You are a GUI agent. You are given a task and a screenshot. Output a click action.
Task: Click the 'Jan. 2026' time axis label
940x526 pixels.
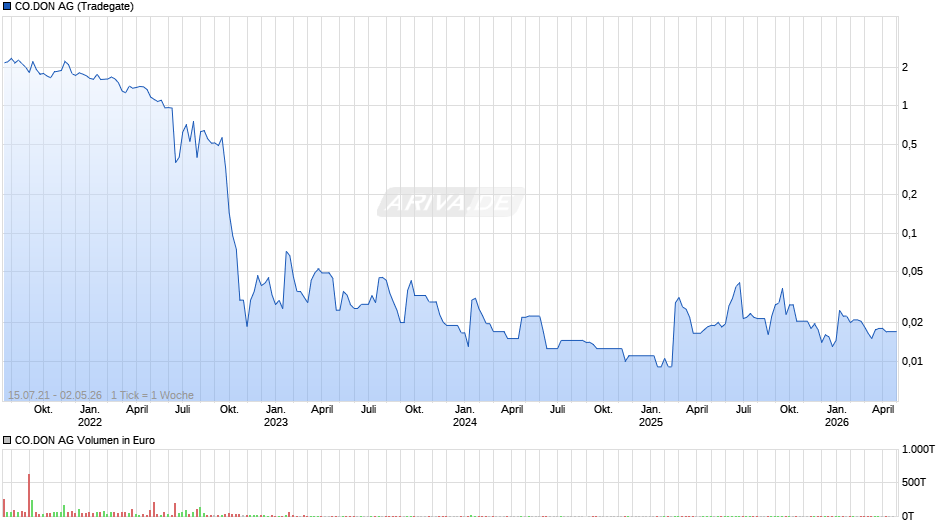(x=837, y=416)
